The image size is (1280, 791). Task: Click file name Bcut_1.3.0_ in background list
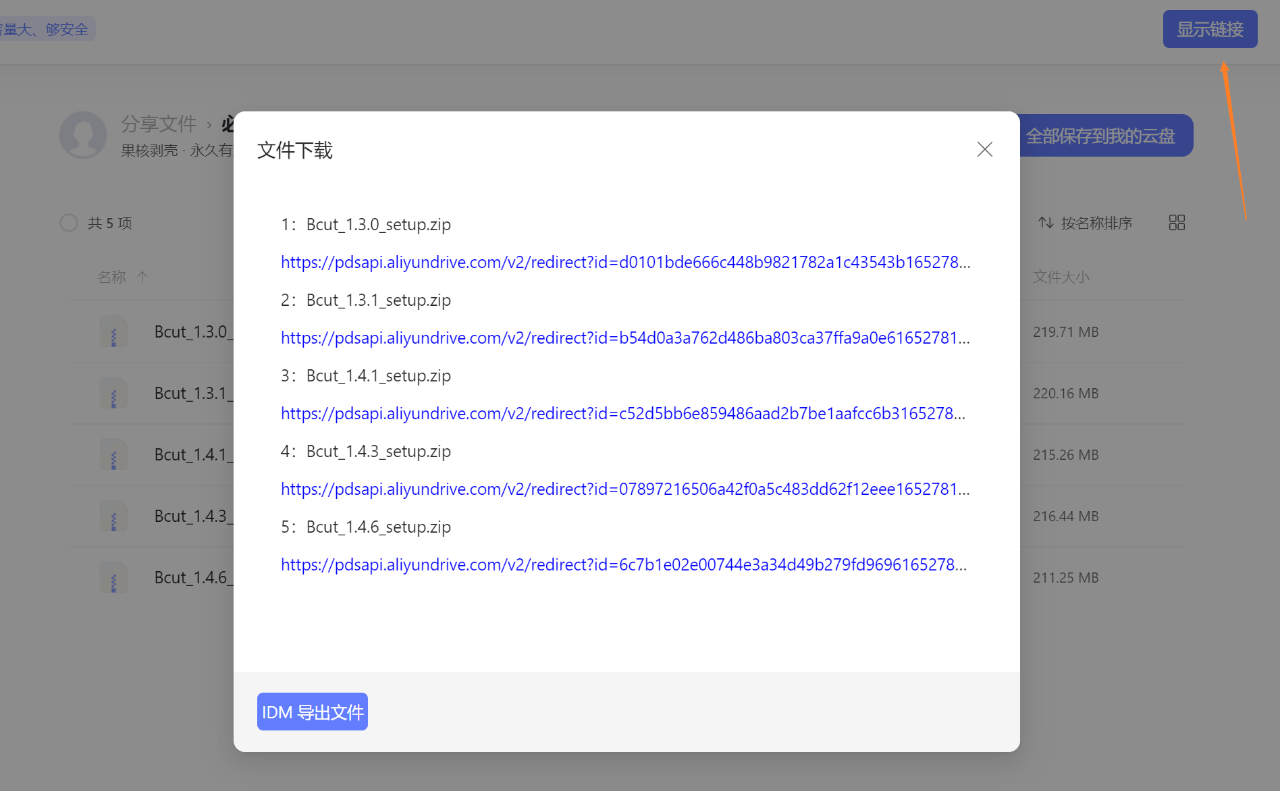[194, 332]
